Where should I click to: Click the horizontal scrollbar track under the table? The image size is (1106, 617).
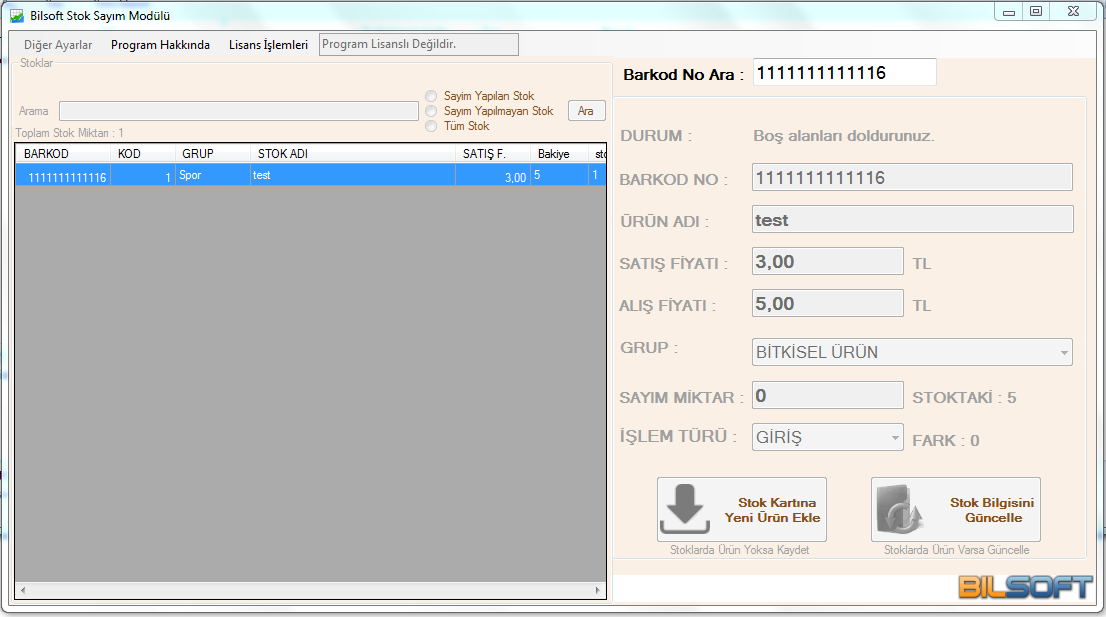310,590
